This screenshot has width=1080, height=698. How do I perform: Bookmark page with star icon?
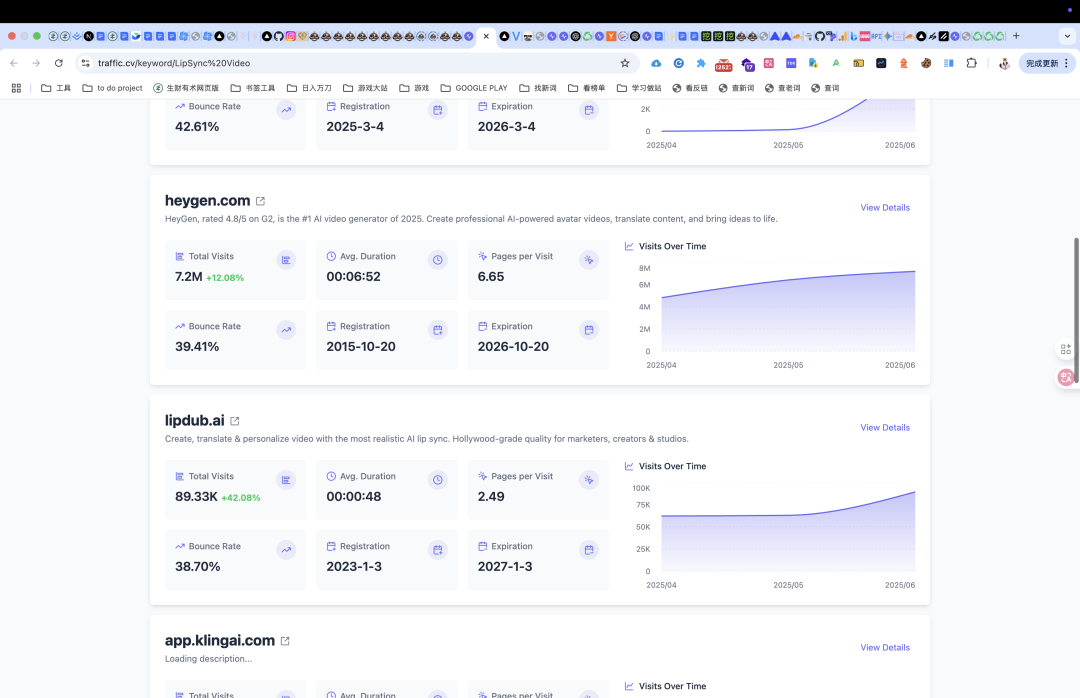coord(625,63)
